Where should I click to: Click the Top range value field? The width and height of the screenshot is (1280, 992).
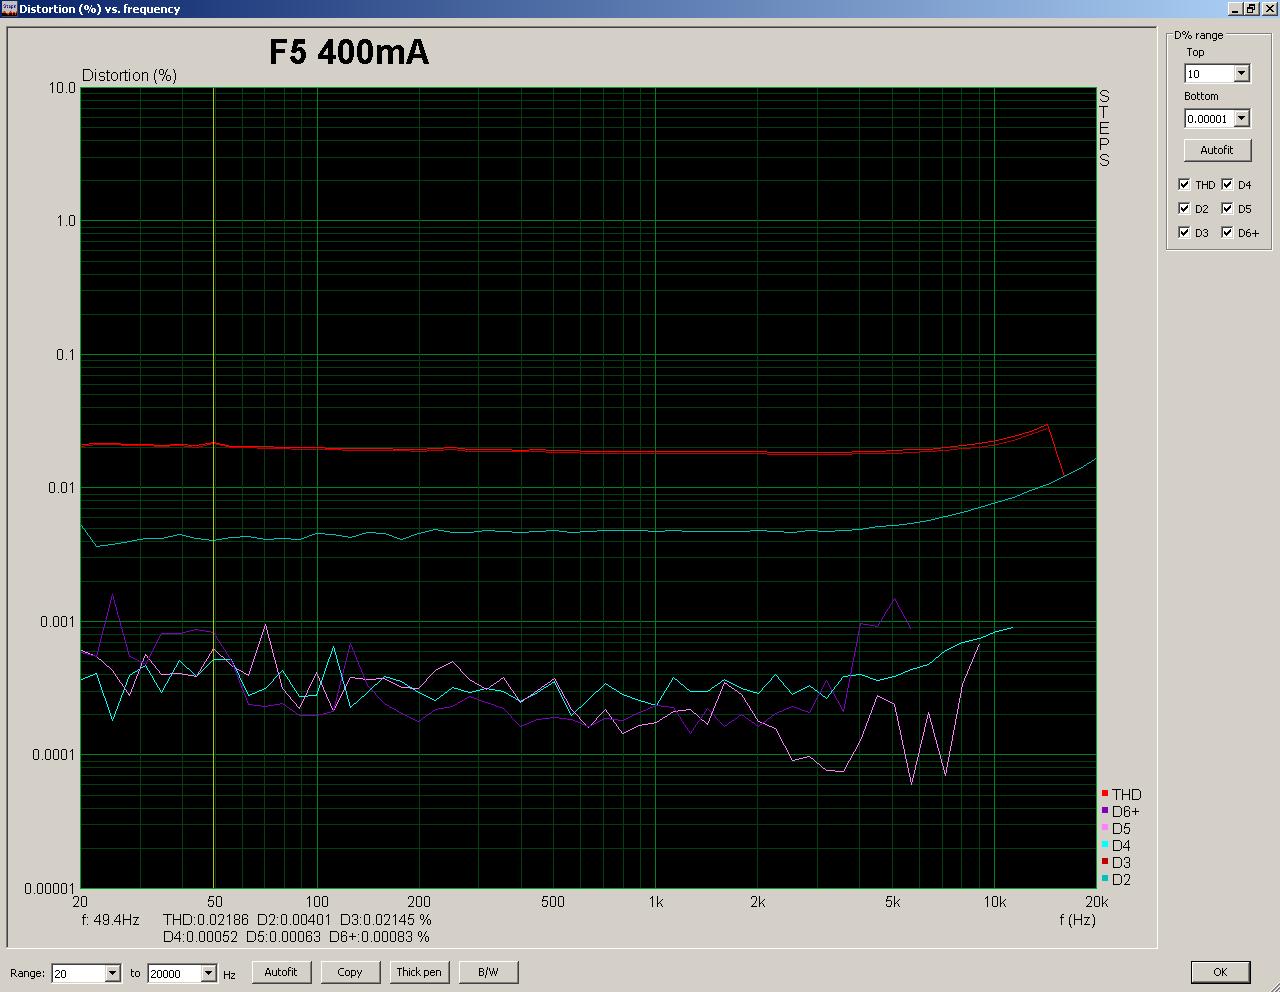[x=1208, y=73]
